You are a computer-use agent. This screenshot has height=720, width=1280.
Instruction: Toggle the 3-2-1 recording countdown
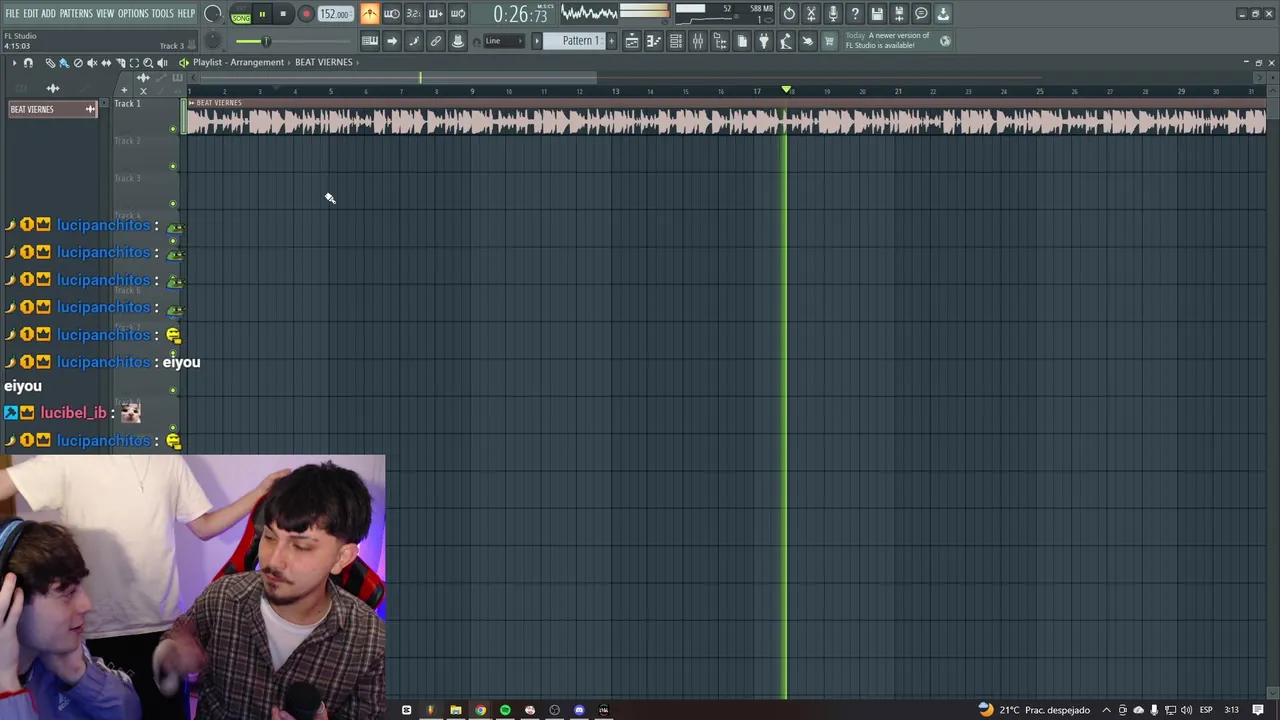point(414,14)
